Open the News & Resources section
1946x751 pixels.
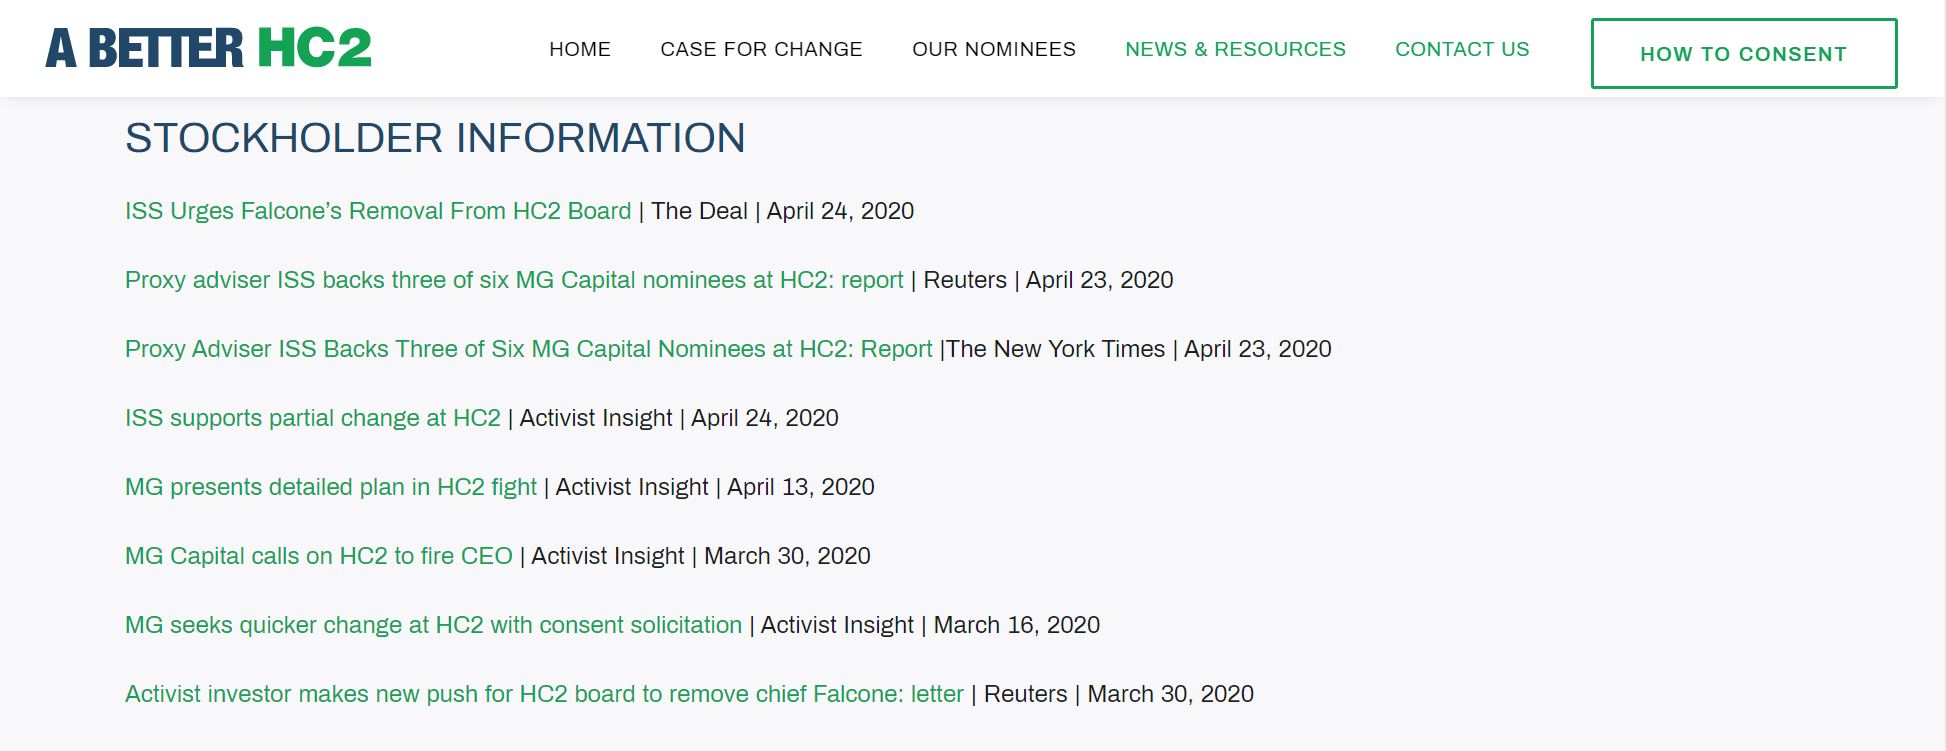[1235, 49]
